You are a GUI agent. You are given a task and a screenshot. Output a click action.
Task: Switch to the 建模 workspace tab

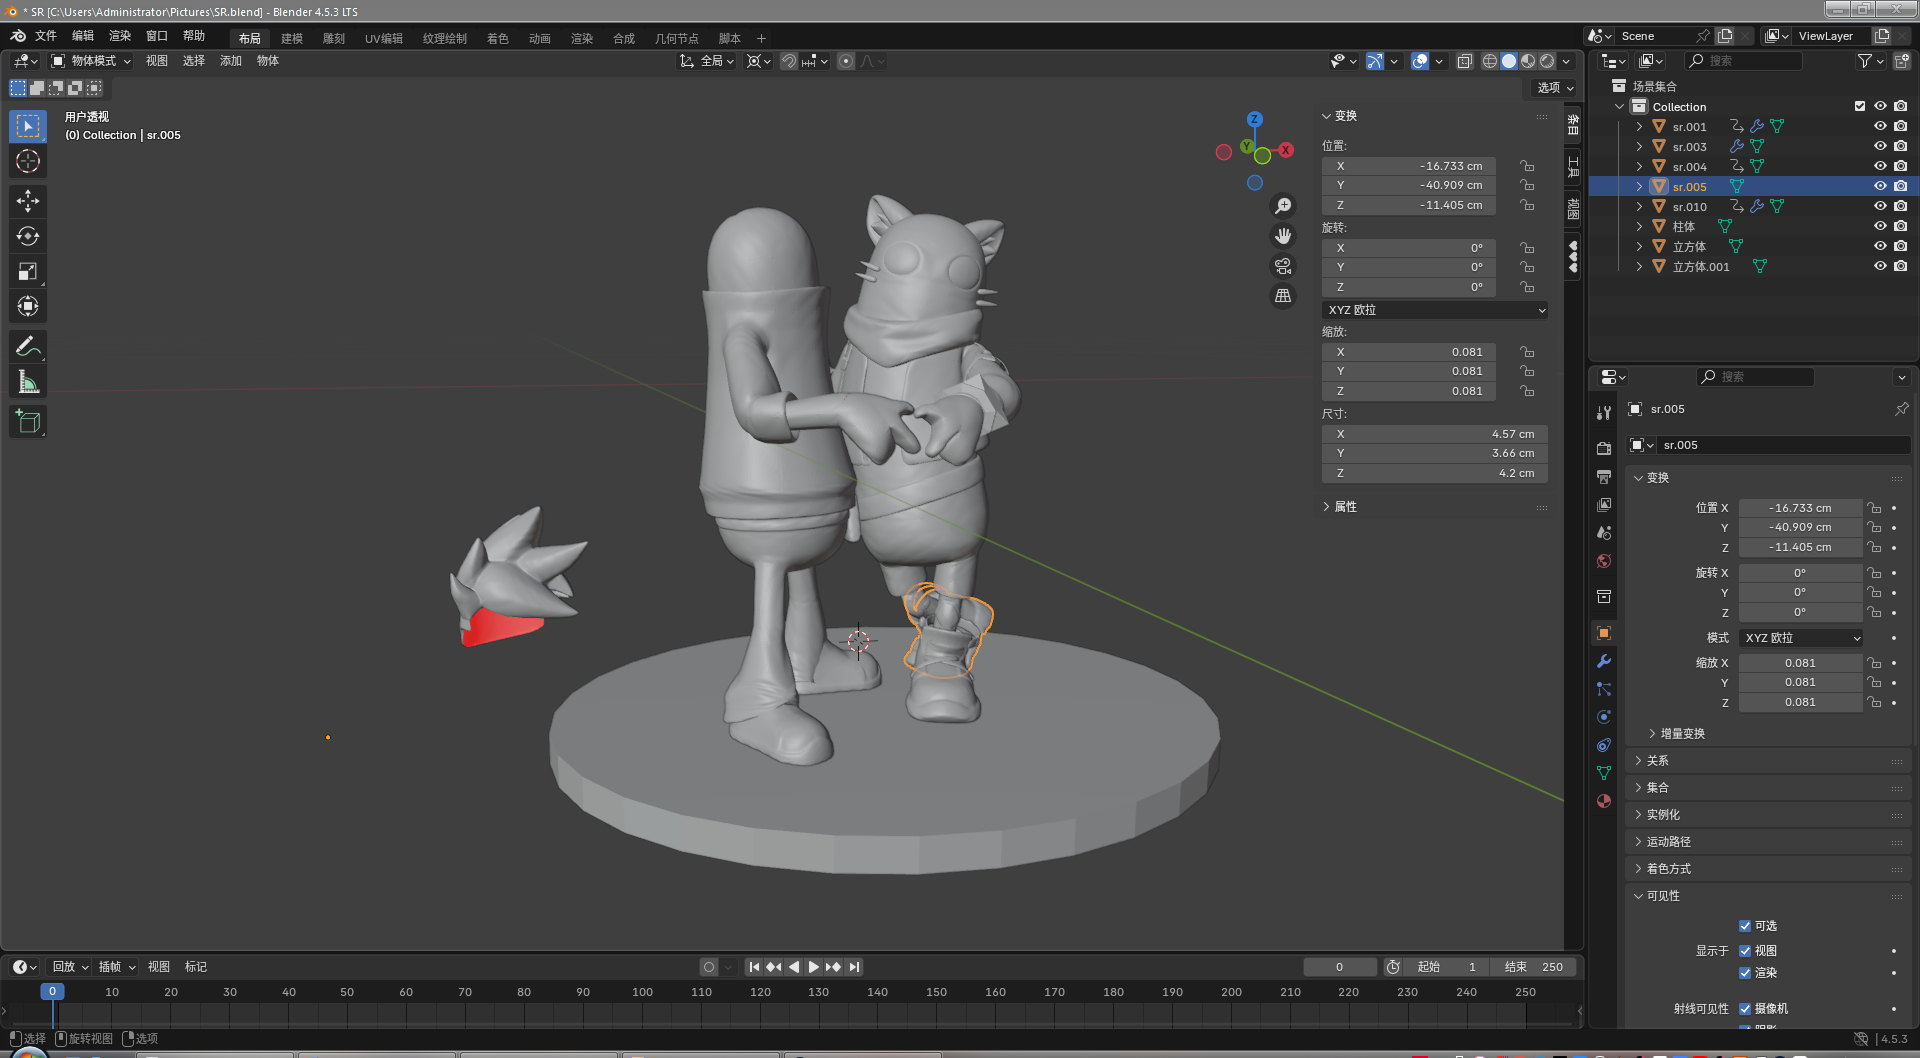click(292, 39)
